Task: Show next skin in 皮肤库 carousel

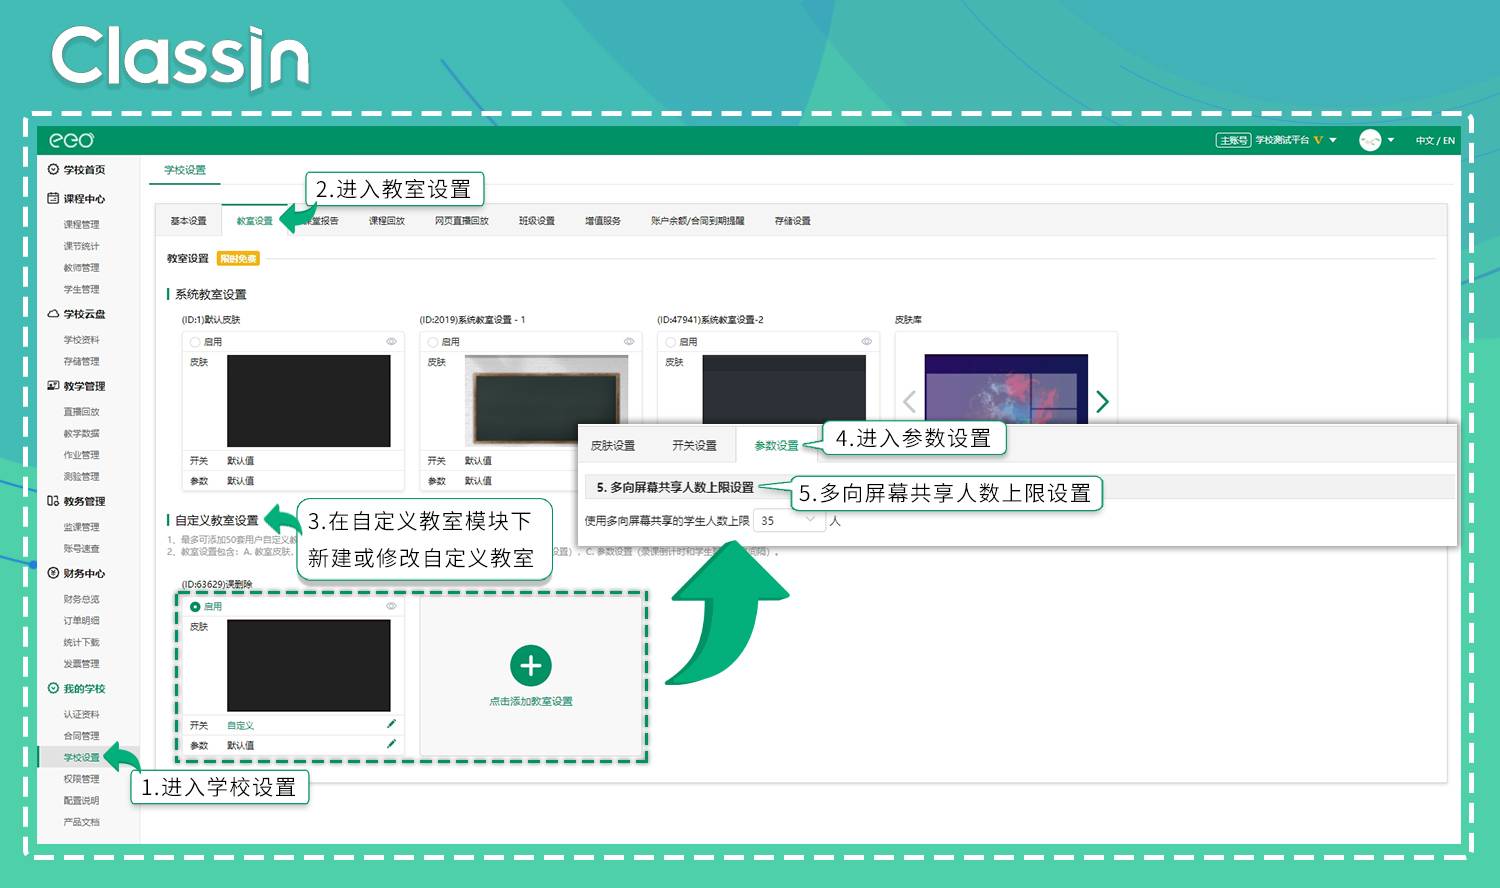Action: pyautogui.click(x=1102, y=401)
